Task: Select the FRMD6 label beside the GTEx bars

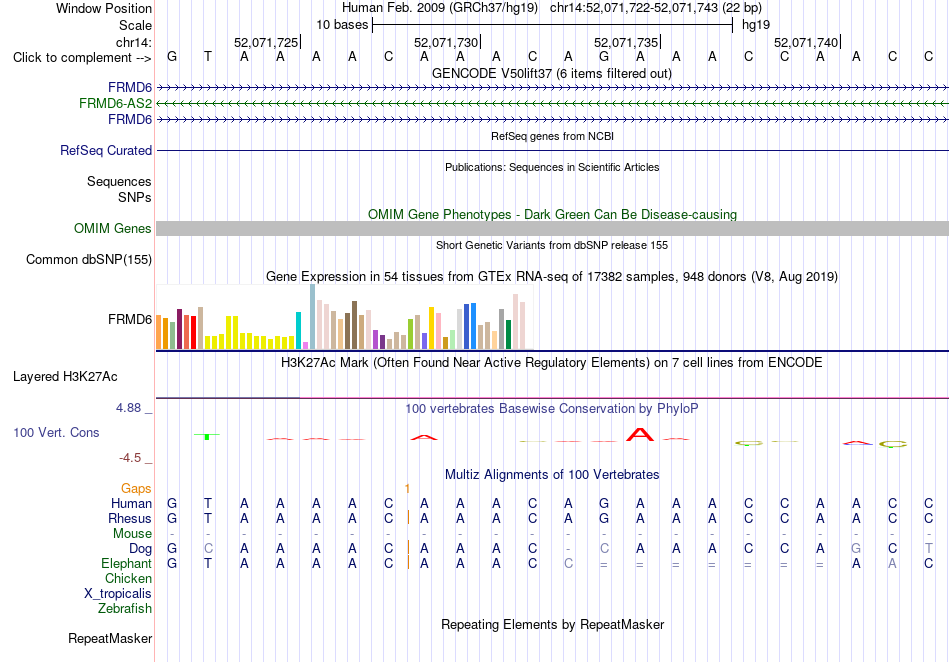Action: pyautogui.click(x=130, y=319)
